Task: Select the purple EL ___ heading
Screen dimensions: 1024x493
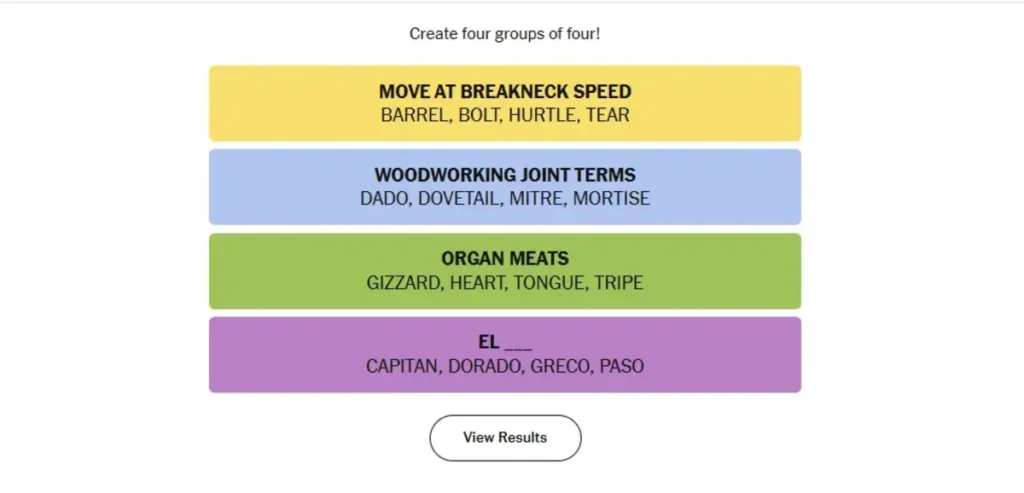Action: pyautogui.click(x=505, y=343)
